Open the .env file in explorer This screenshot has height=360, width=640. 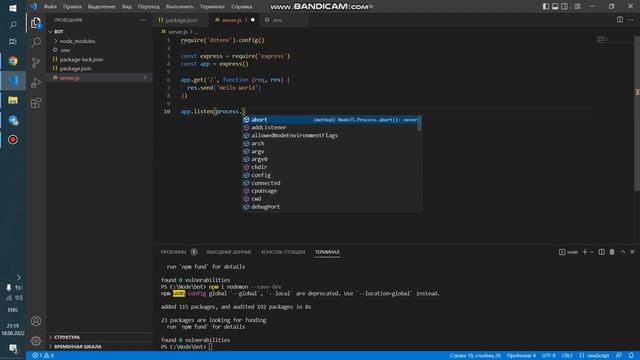[100, 50]
